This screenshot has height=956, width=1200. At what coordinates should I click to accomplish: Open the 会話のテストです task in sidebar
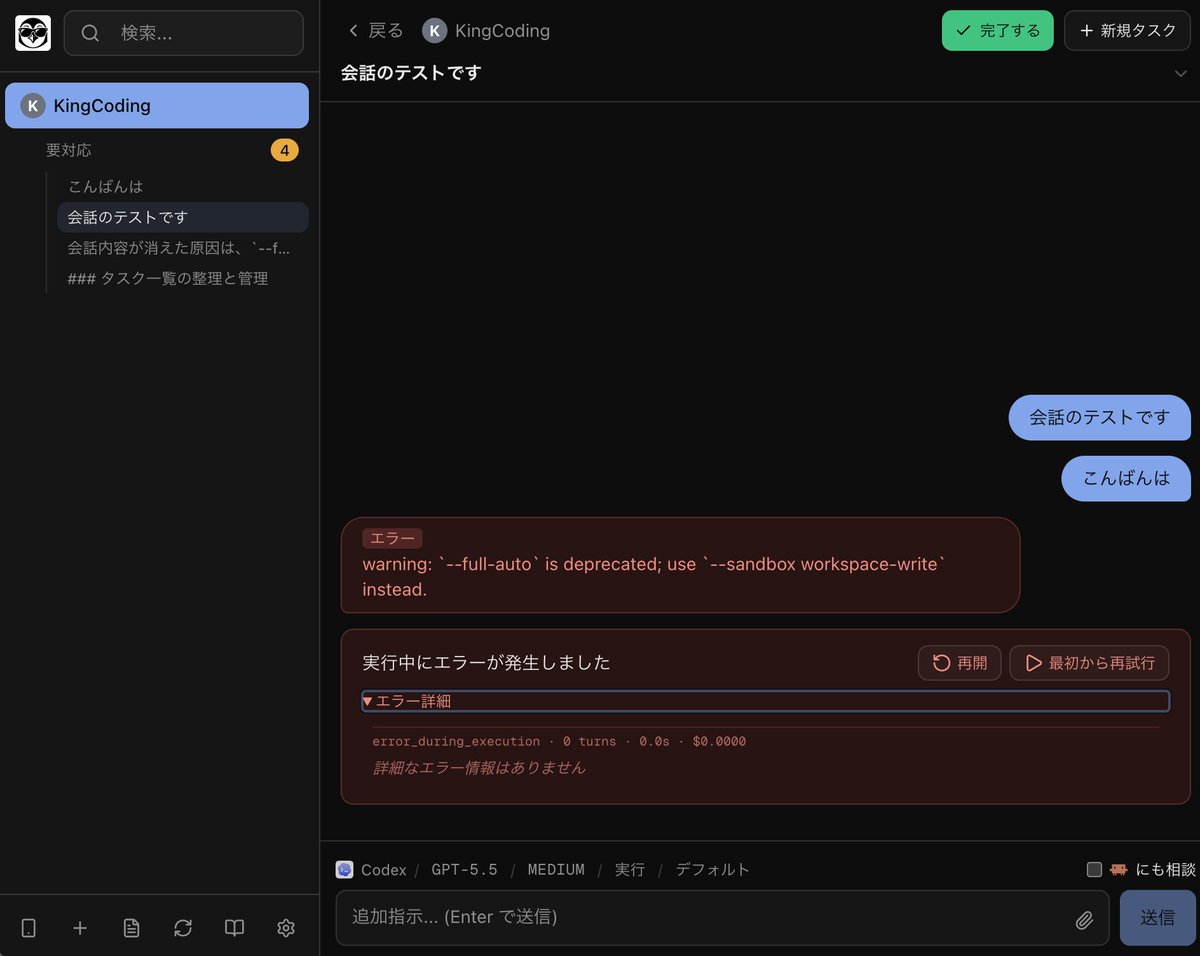(x=182, y=217)
